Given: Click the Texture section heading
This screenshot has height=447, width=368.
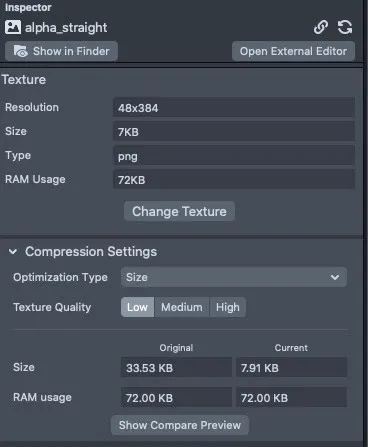Looking at the screenshot, I should (24, 80).
